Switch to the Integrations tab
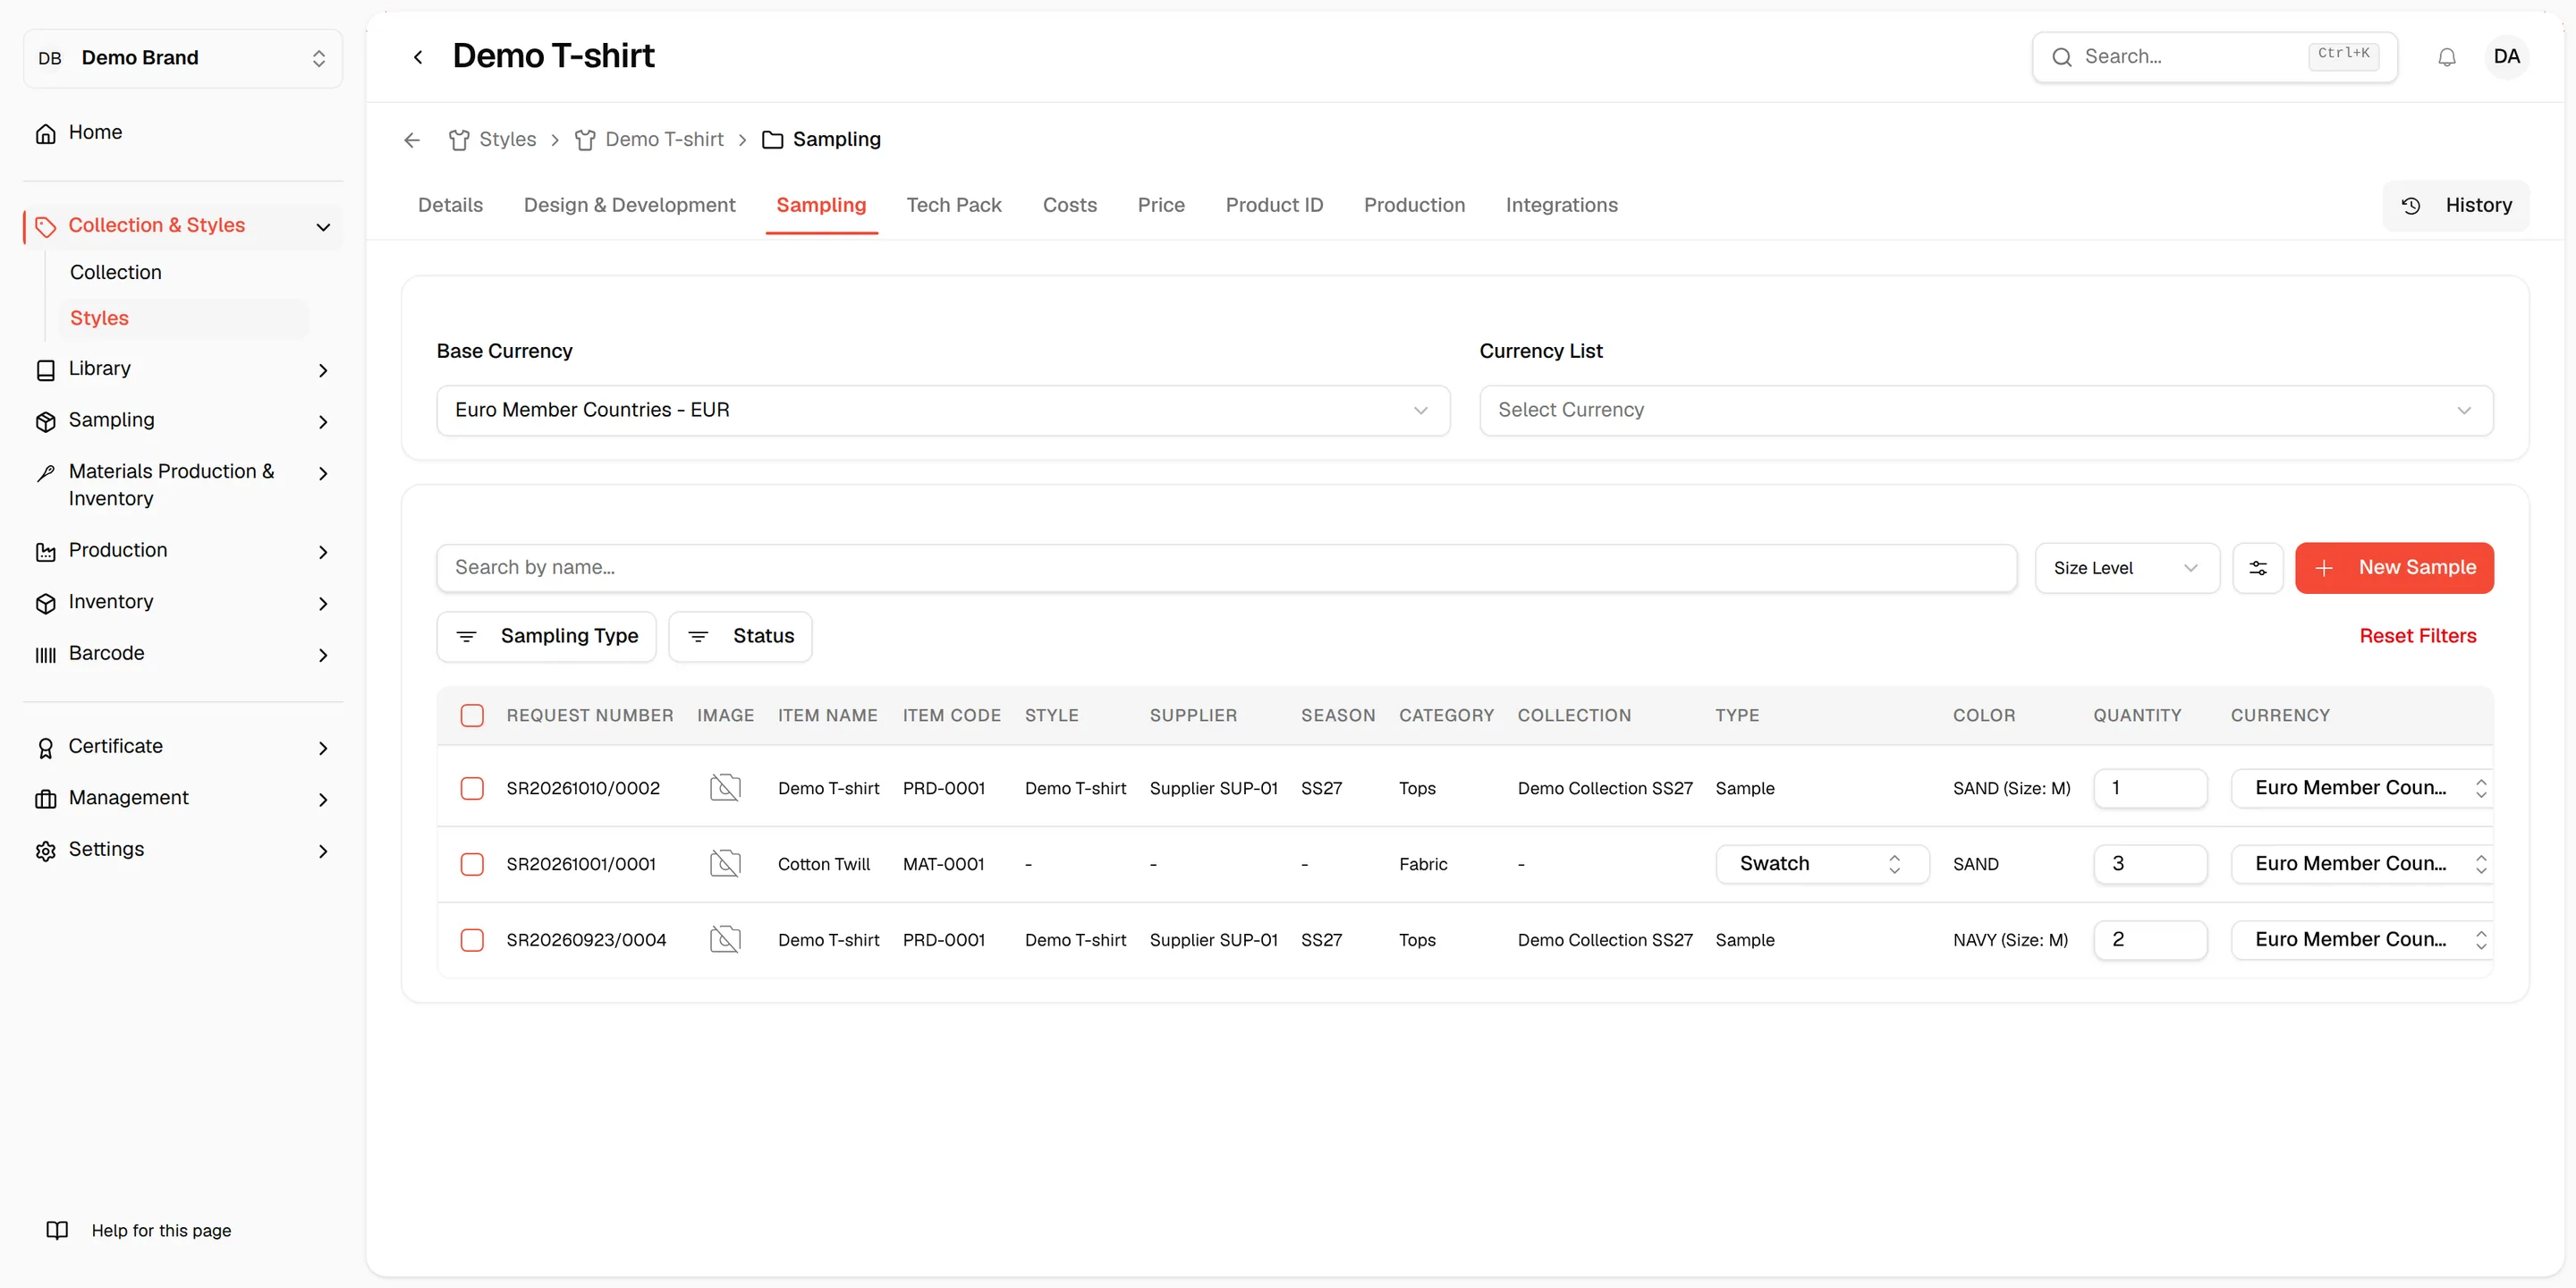Screen dimensions: 2576x1288 point(1561,205)
